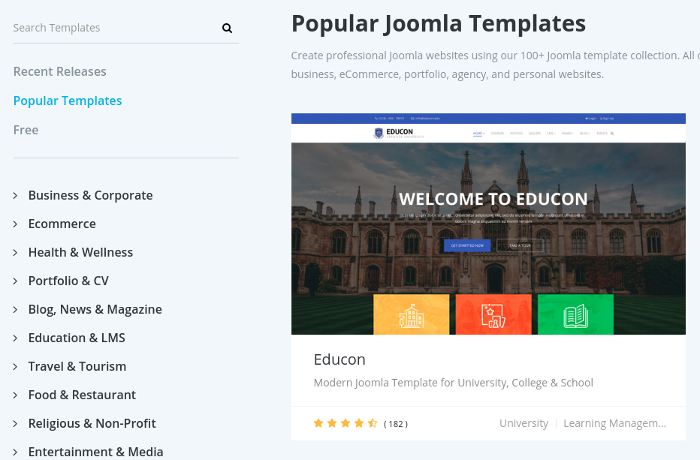Screen dimensions: 700x460
Task: Expand Health & Wellness chevron
Action: 16,253
